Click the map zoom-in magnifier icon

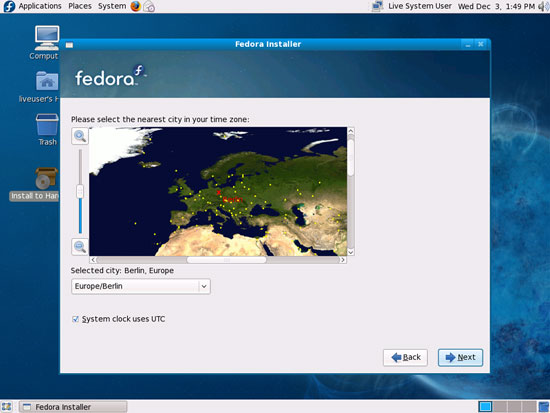click(x=80, y=136)
